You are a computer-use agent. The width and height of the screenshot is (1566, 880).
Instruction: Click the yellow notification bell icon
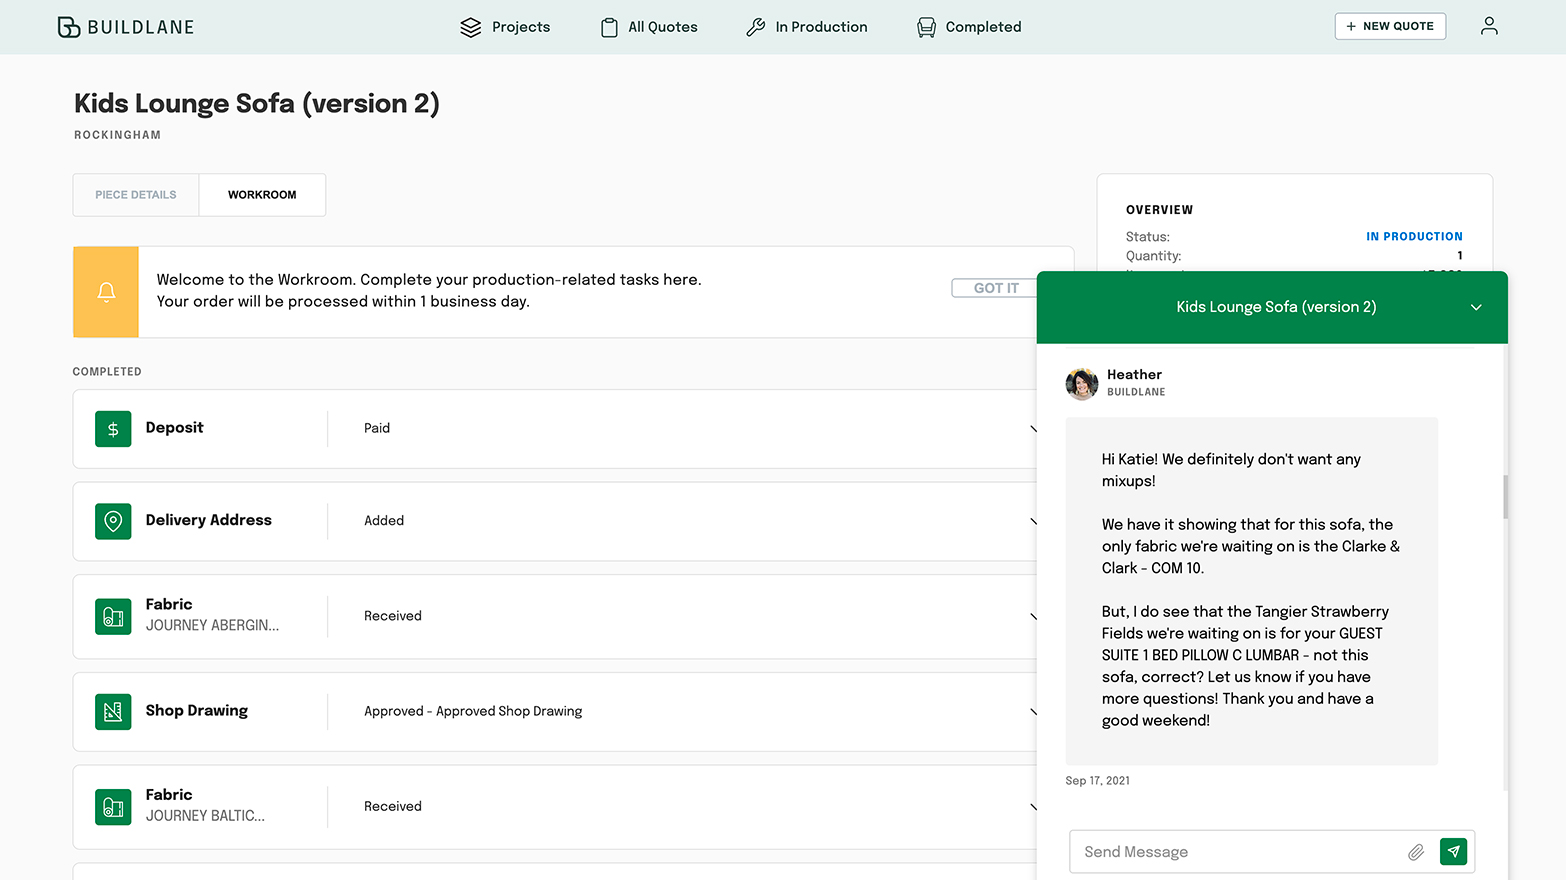106,292
